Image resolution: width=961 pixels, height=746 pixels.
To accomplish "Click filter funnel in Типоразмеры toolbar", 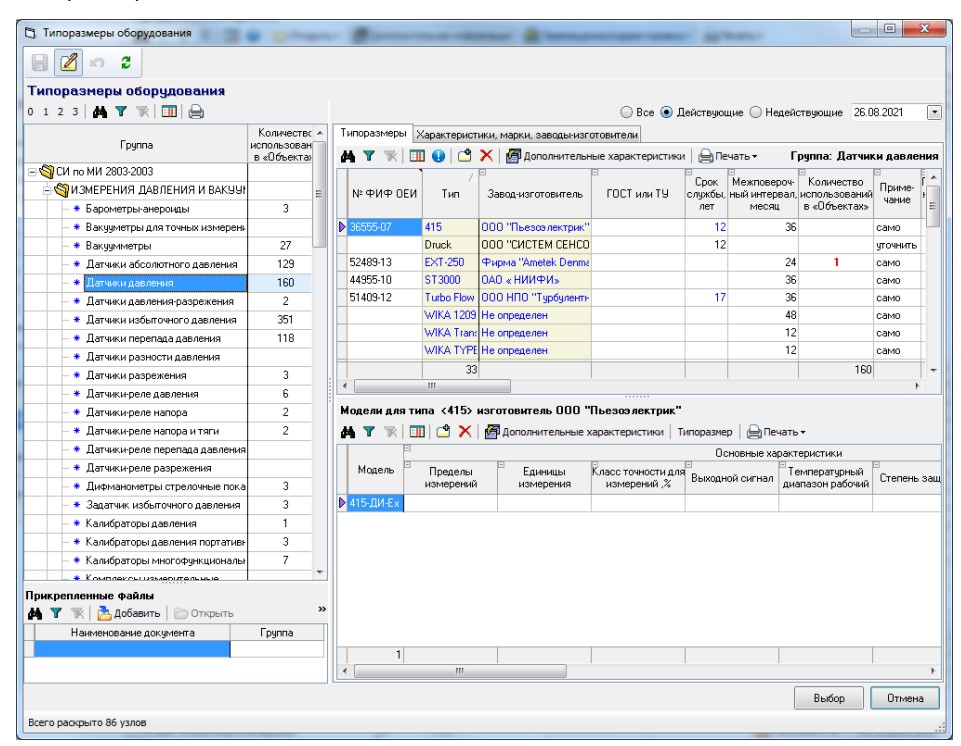I will pos(368,156).
